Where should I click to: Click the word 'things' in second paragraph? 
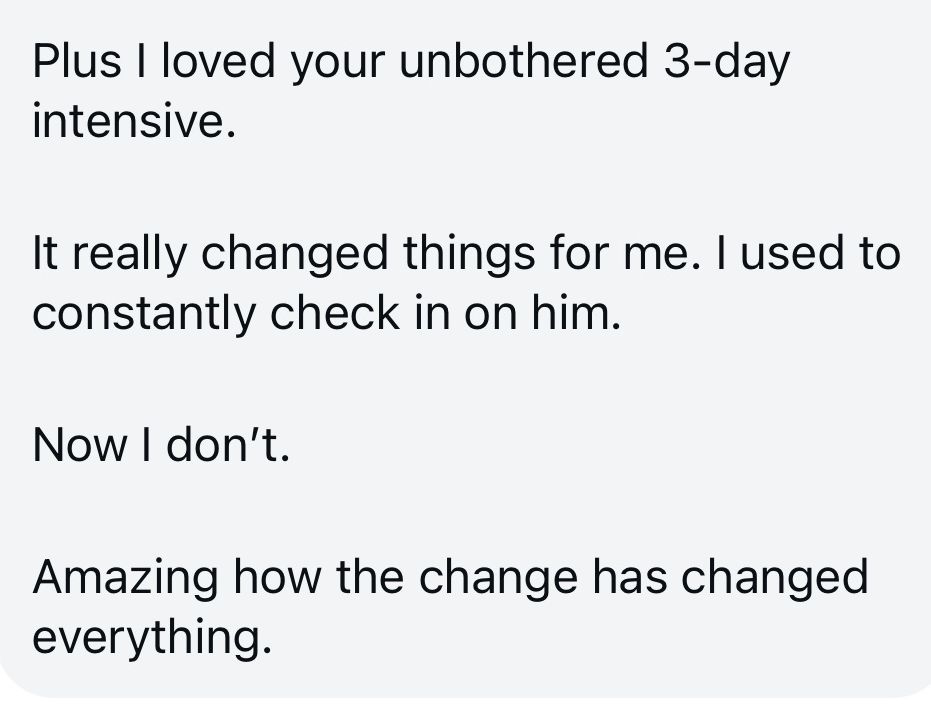point(469,254)
